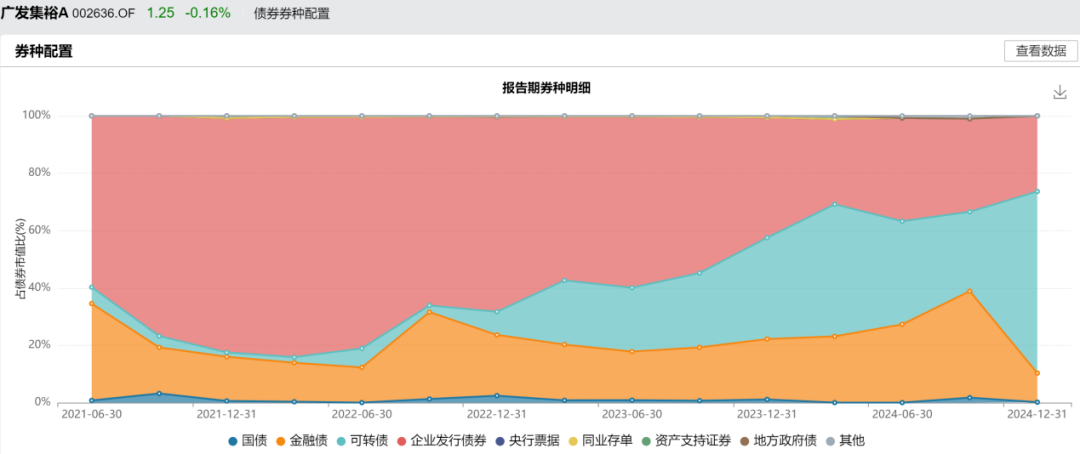The width and height of the screenshot is (1080, 454).
Task: Click fund code 002636.OF
Action: tap(103, 13)
